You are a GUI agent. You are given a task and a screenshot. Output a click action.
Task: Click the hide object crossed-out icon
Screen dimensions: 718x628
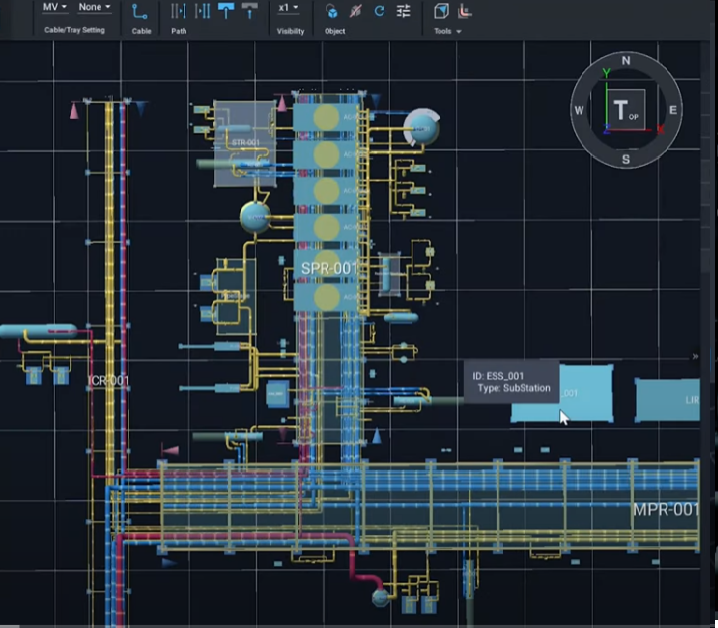point(355,11)
